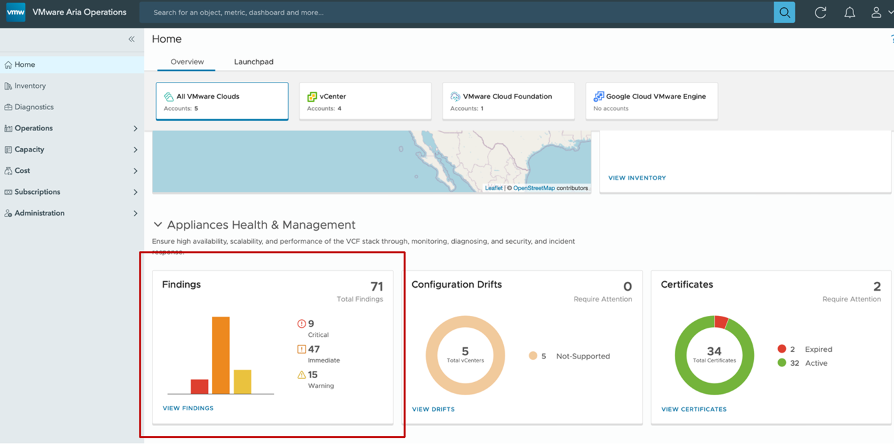This screenshot has height=446, width=894.
Task: Select the vCenter accounts card
Action: pos(365,101)
